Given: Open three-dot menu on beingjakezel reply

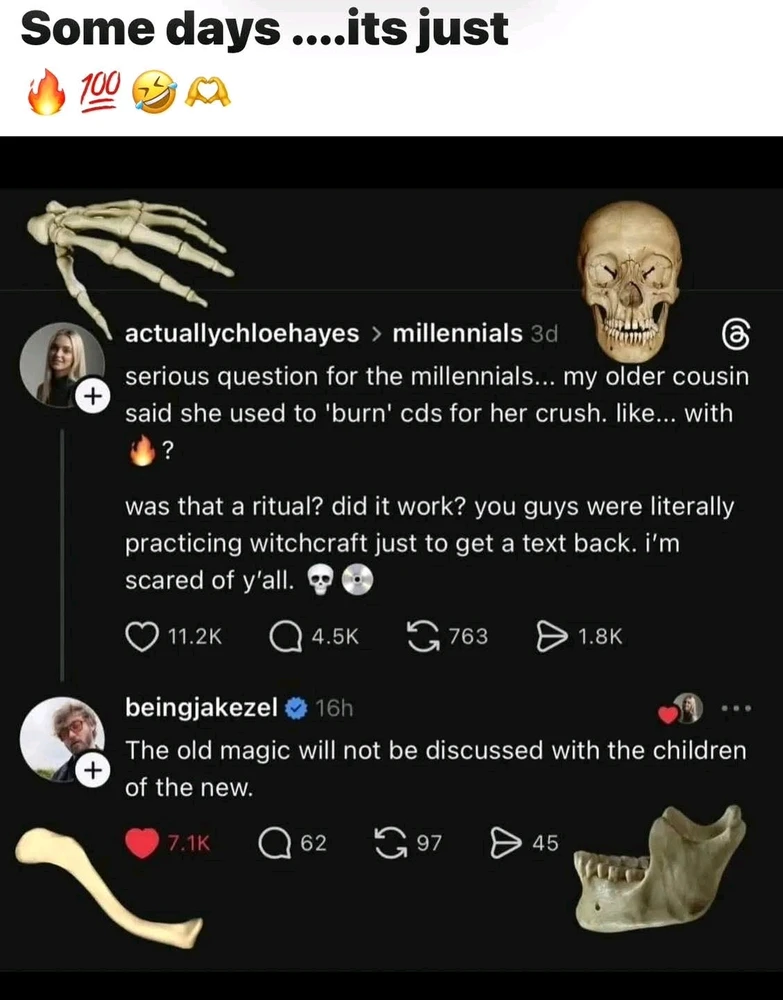Looking at the screenshot, I should pyautogui.click(x=734, y=709).
